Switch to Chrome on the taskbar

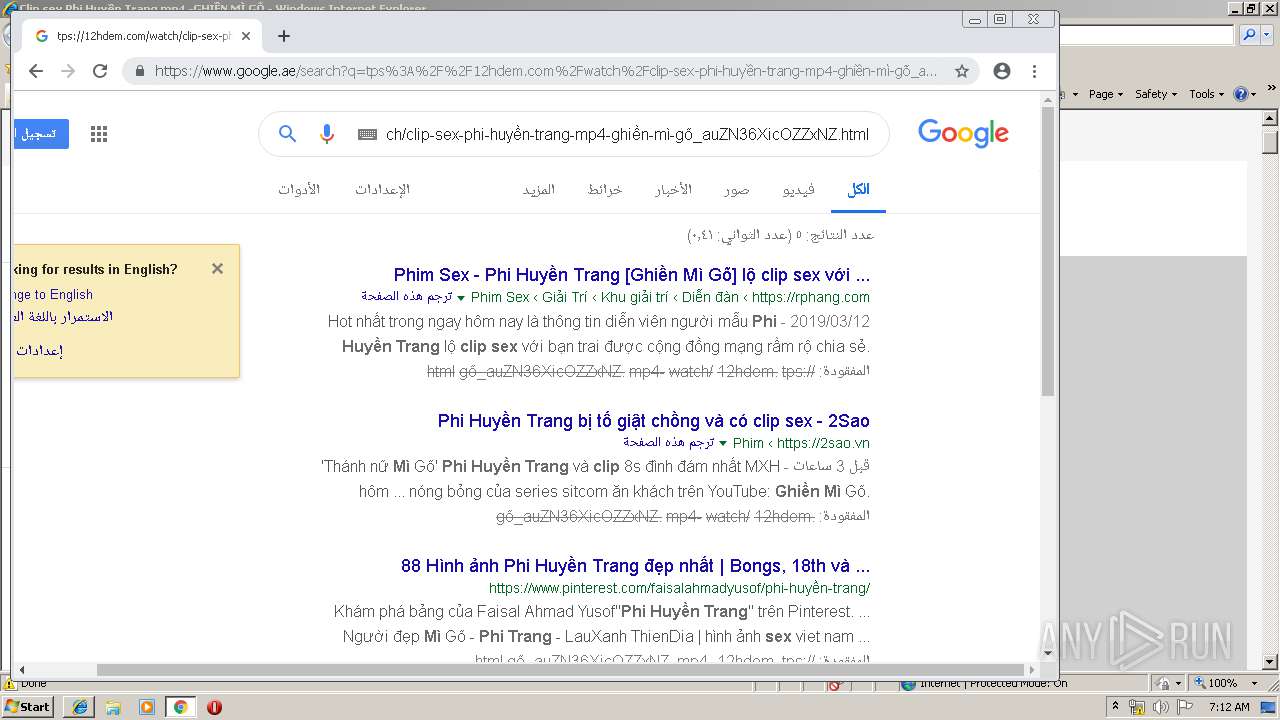click(180, 707)
